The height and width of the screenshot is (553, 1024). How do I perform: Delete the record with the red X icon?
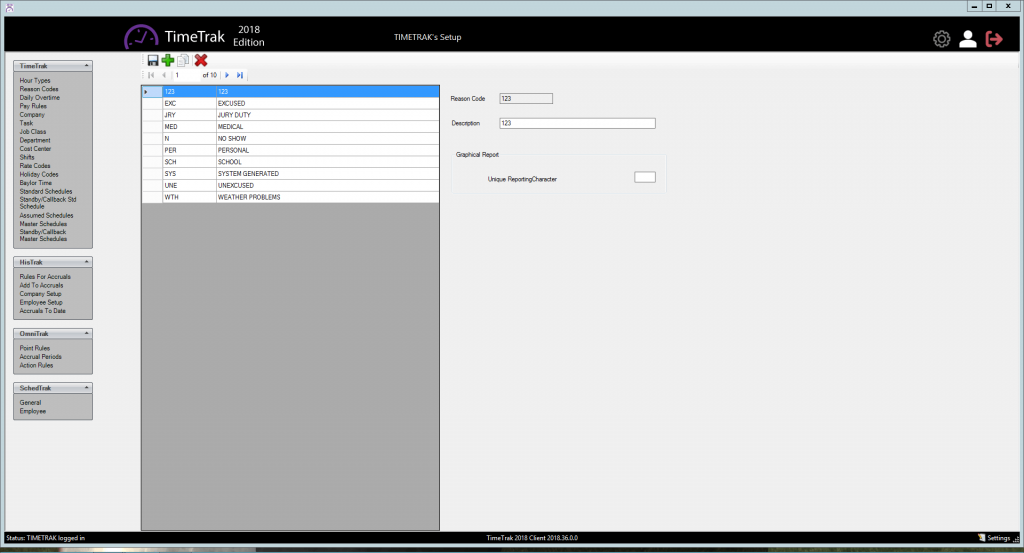200,60
